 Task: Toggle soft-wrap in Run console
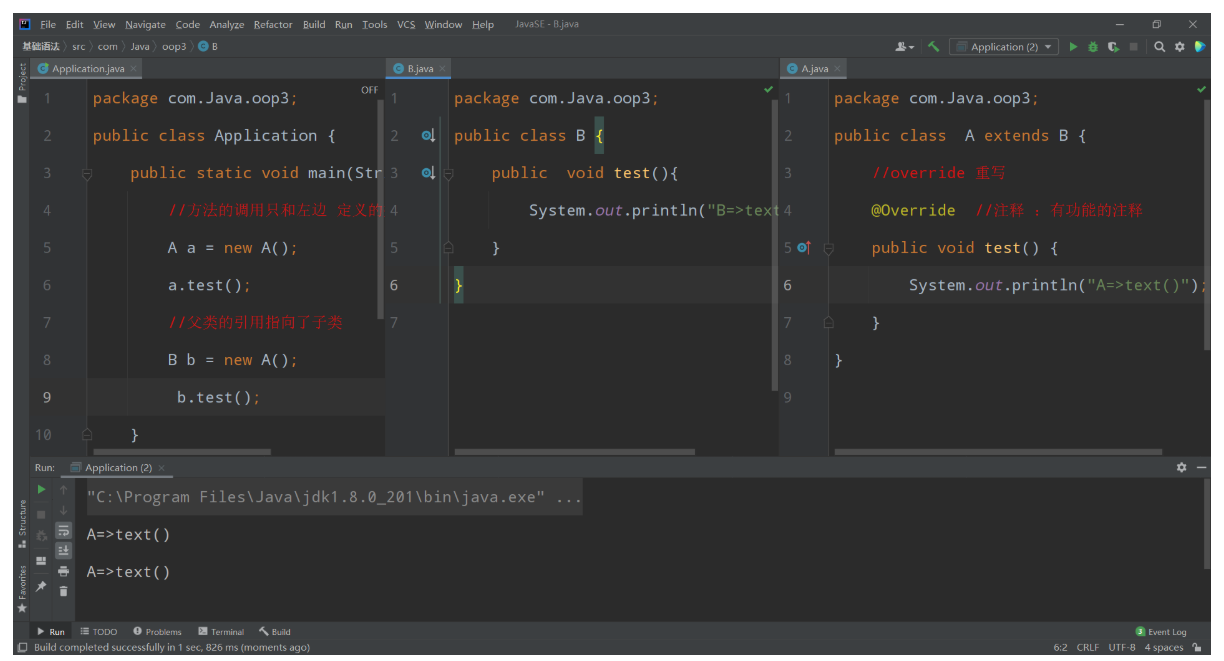(x=63, y=530)
